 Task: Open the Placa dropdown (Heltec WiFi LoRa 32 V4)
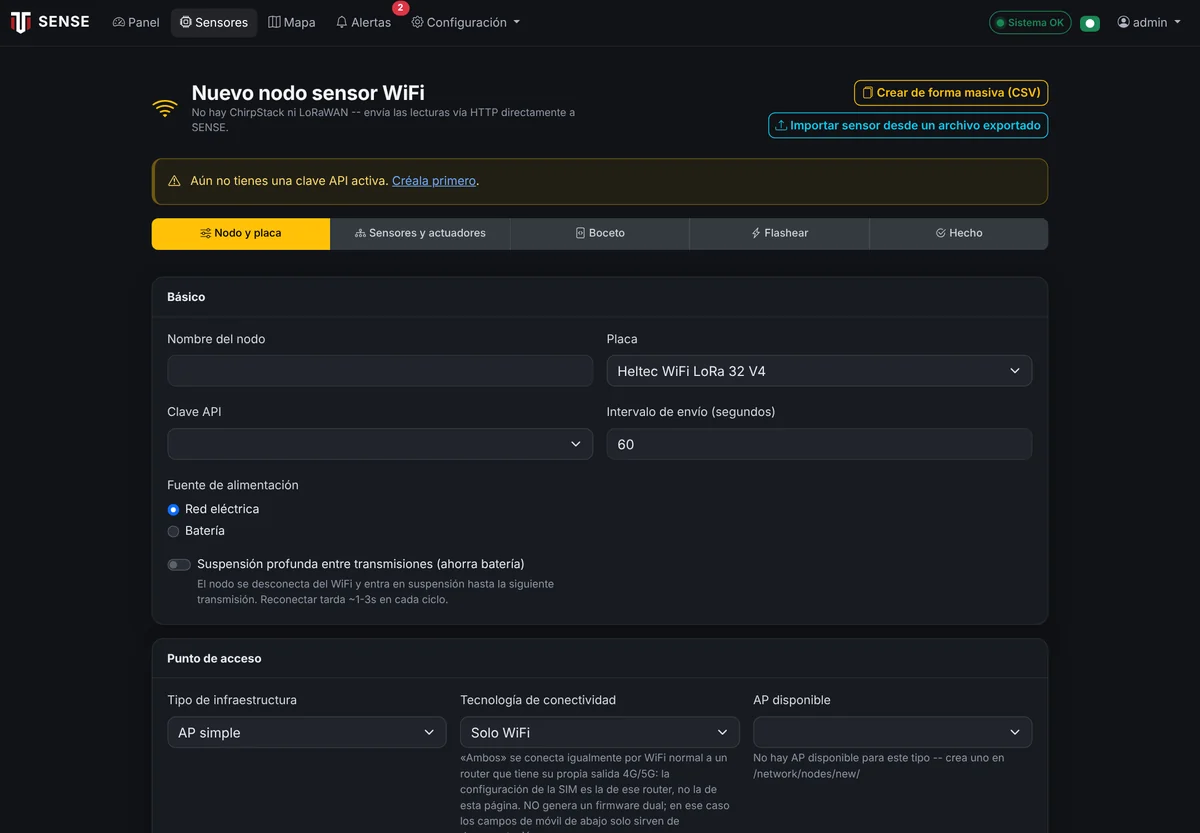click(819, 371)
